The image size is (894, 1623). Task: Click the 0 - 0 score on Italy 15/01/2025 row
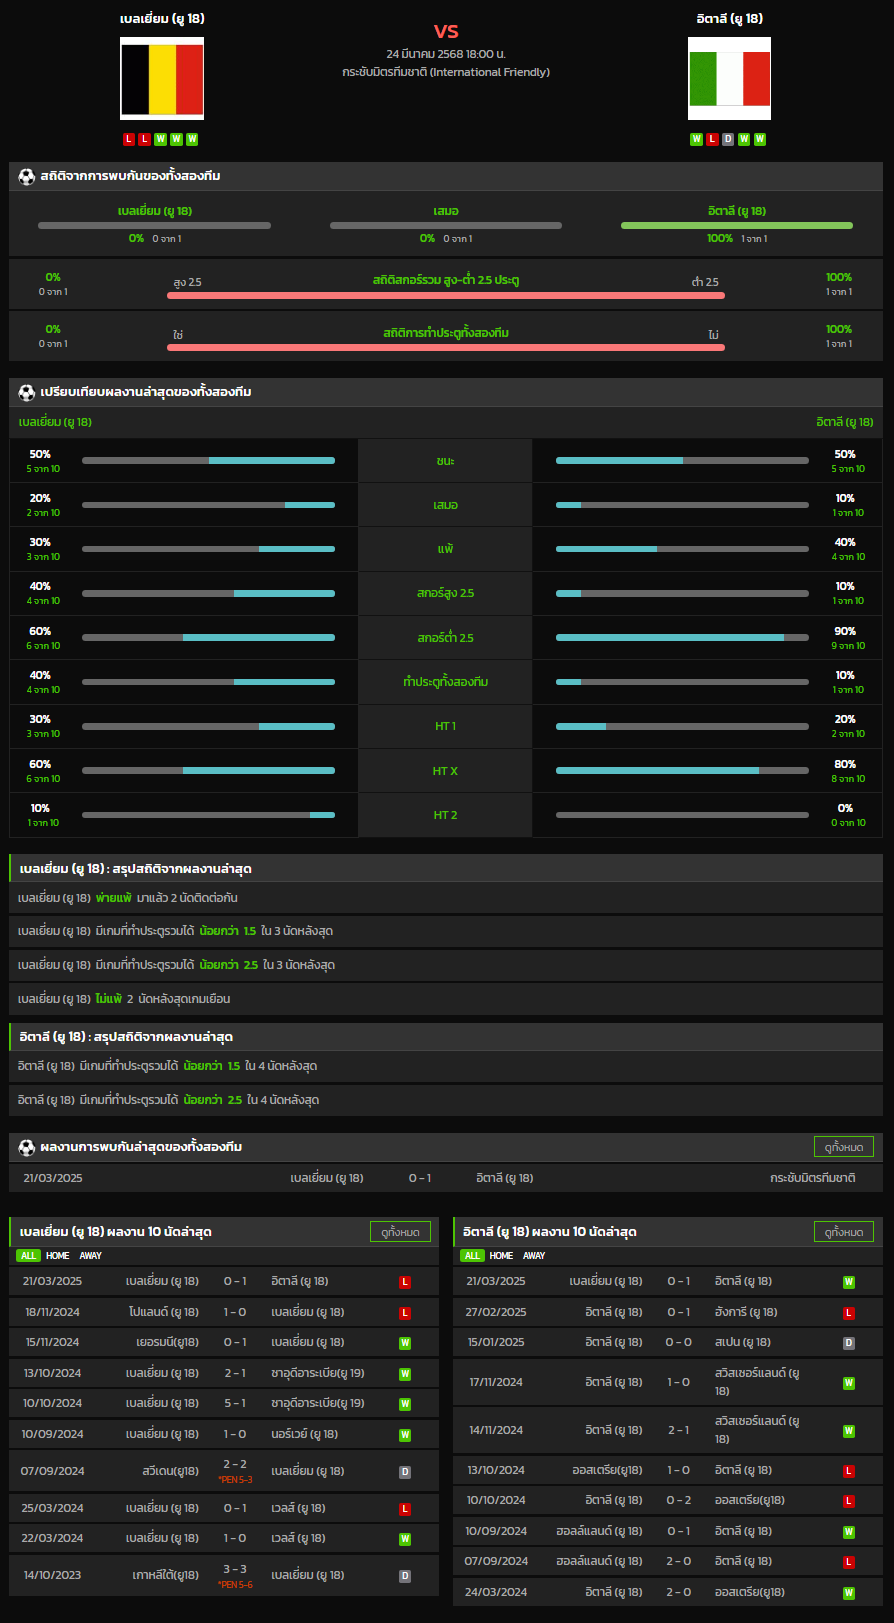point(679,1343)
